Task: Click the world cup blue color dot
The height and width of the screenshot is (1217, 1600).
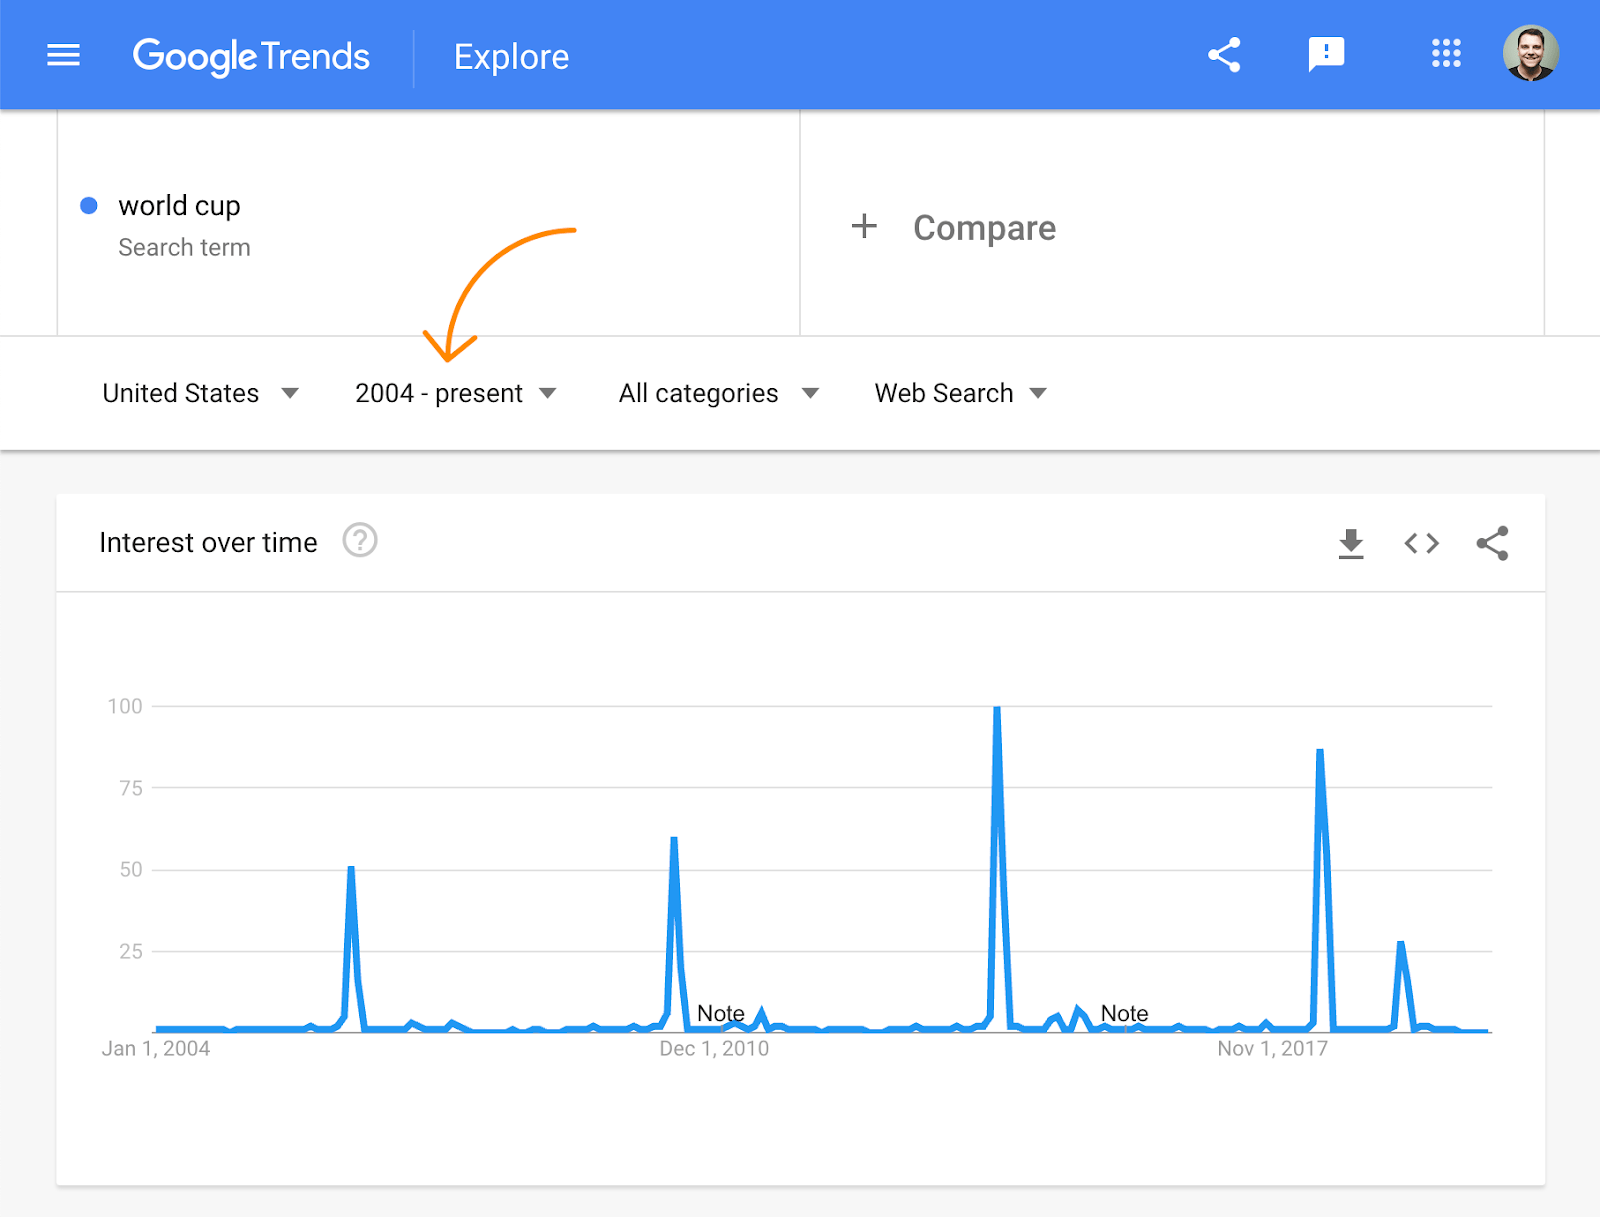Action: click(x=89, y=205)
